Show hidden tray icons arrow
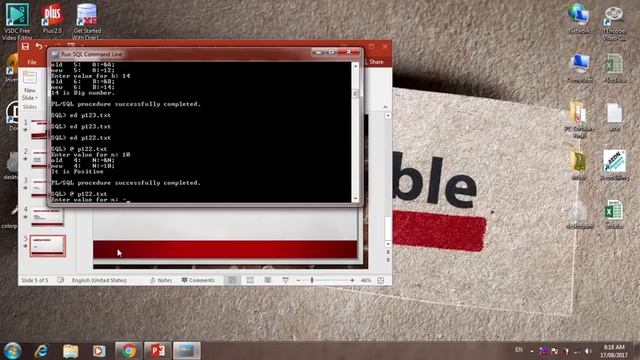The height and width of the screenshot is (360, 640). coord(532,351)
